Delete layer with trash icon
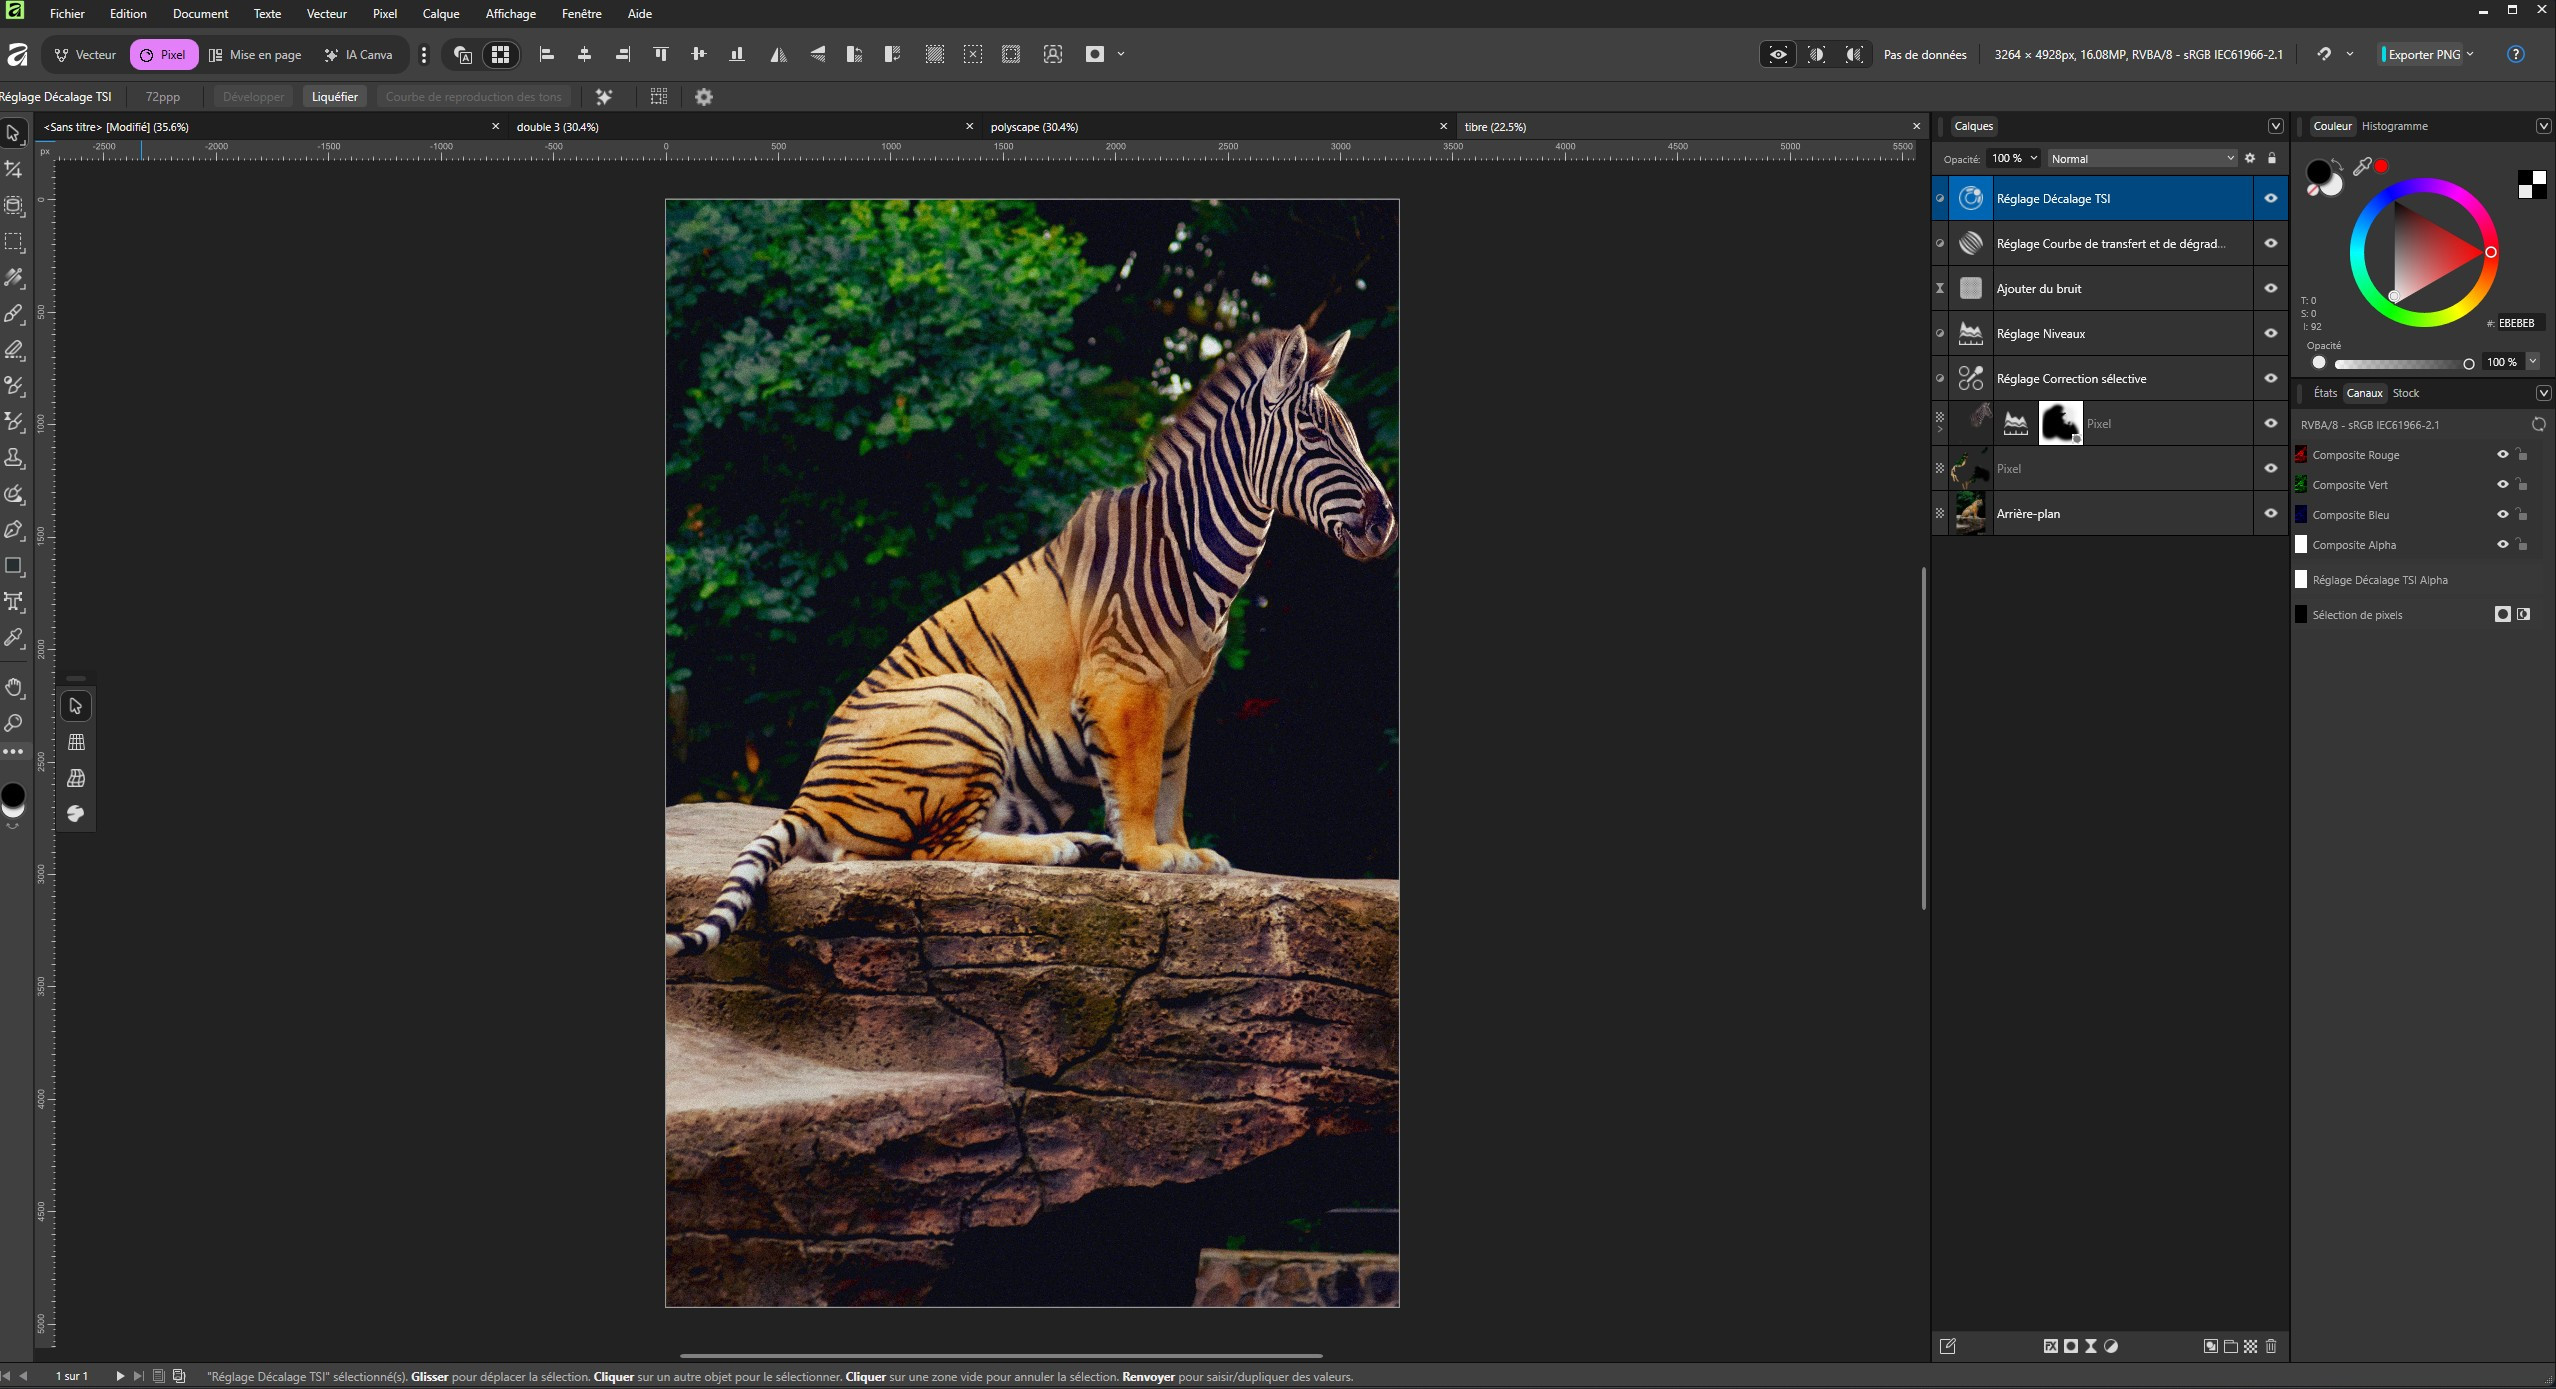Viewport: 2556px width, 1389px height. point(2271,1346)
